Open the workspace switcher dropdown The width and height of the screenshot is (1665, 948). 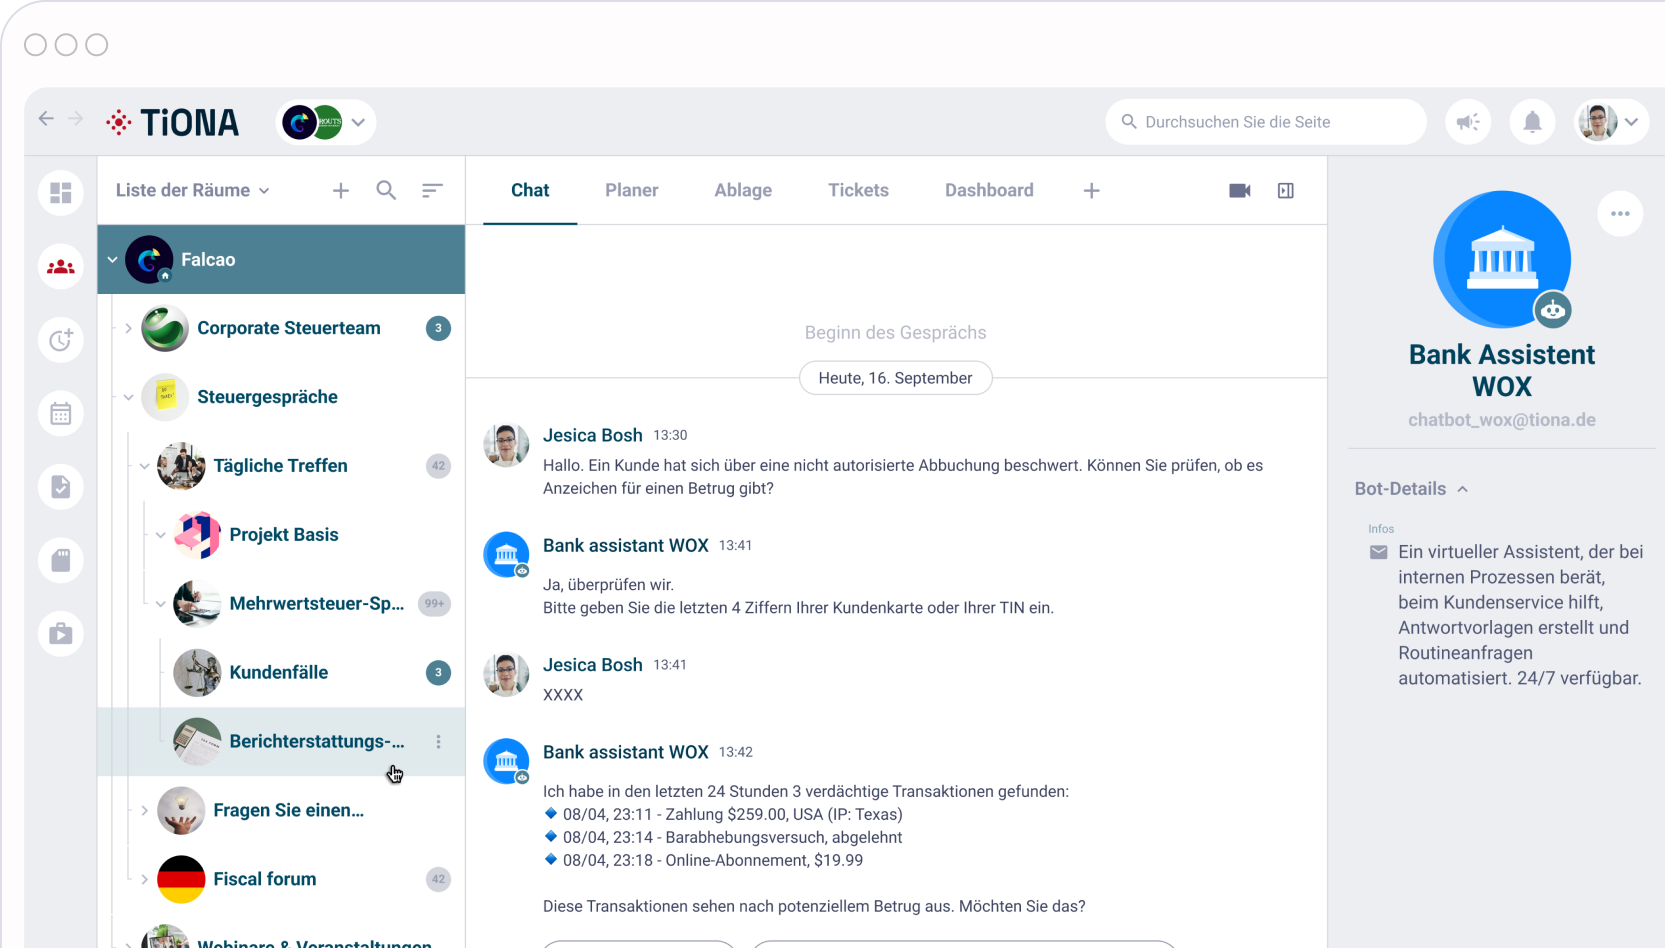pyautogui.click(x=326, y=122)
